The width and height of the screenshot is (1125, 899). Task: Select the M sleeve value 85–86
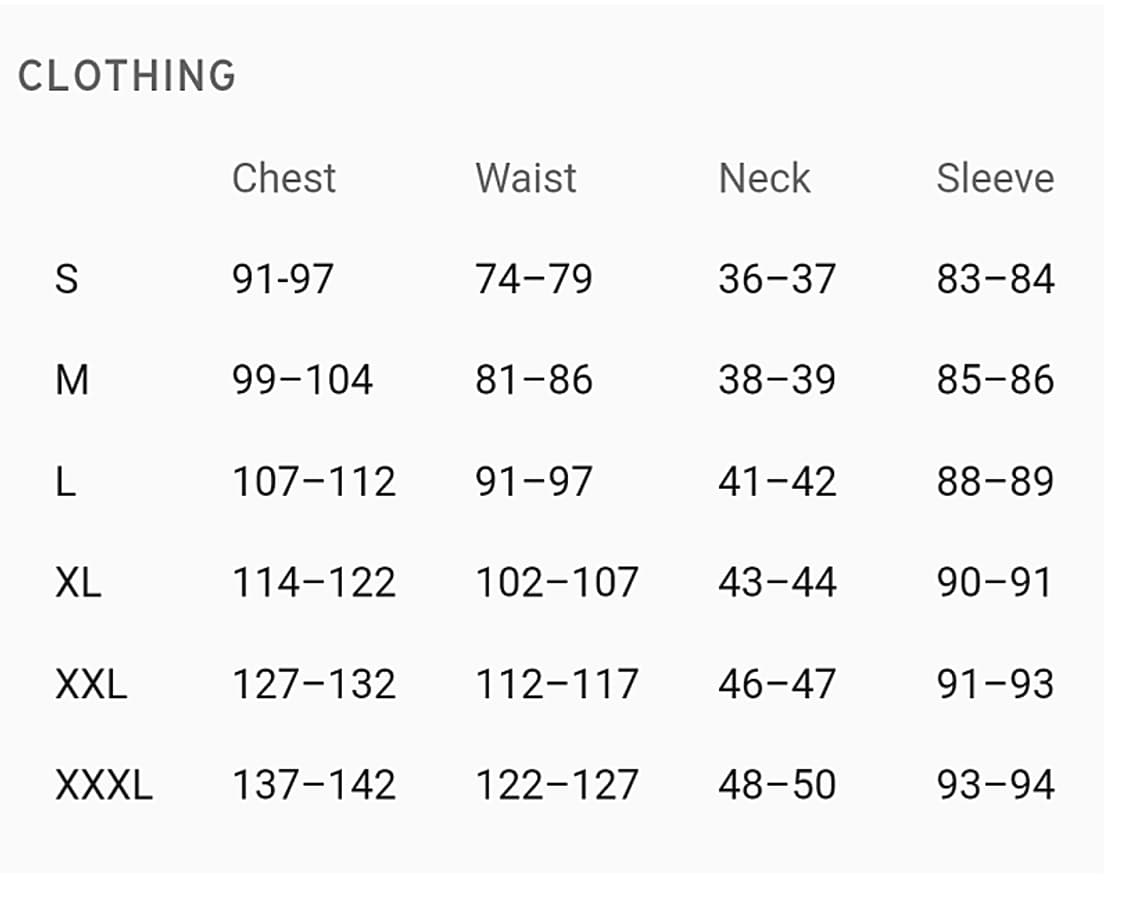(995, 380)
